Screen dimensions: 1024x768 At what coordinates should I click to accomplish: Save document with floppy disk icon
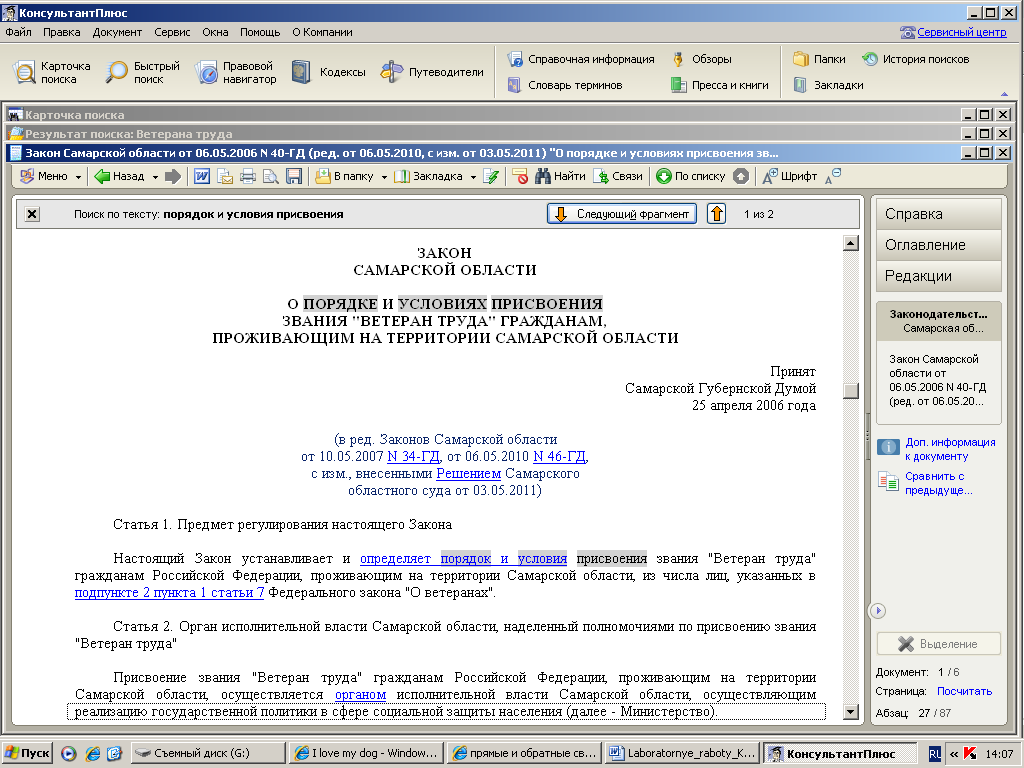click(294, 176)
